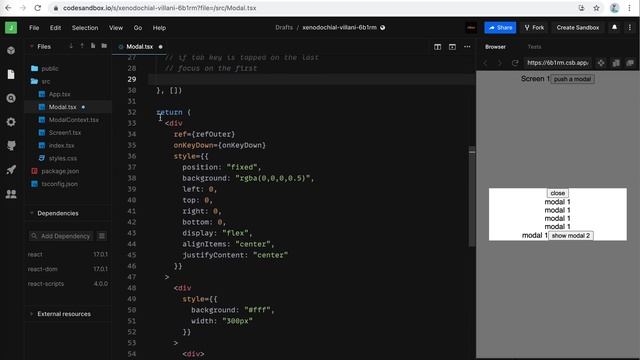Open the Chrome profile avatar

[x=614, y=8]
